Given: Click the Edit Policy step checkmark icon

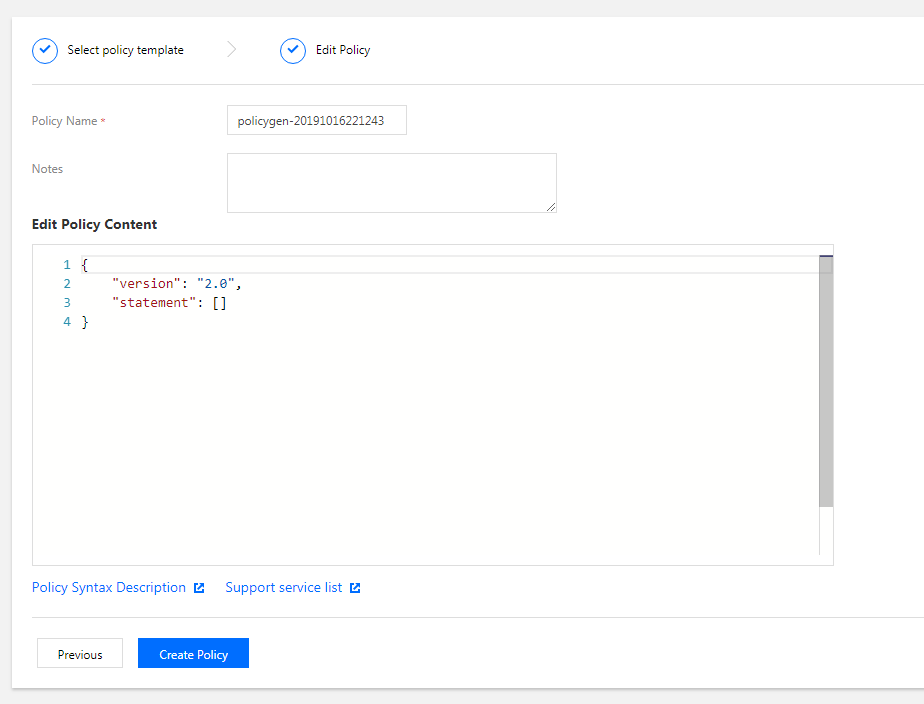Looking at the screenshot, I should 293,51.
